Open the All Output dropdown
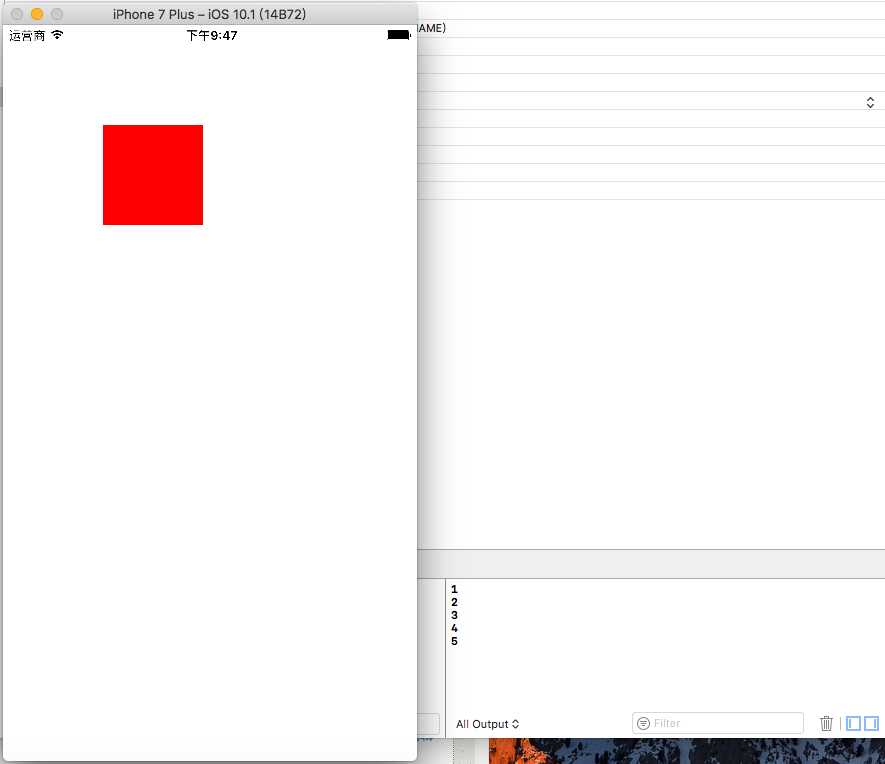This screenshot has width=885, height=764. click(487, 724)
